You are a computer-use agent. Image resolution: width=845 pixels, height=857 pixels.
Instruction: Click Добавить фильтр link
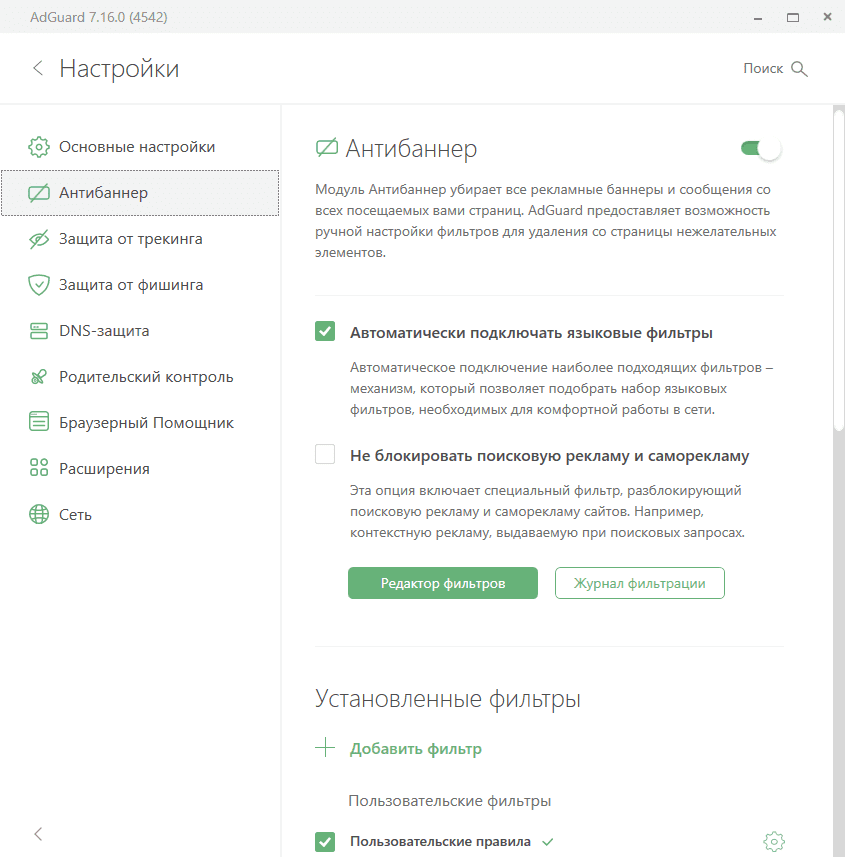coord(416,748)
